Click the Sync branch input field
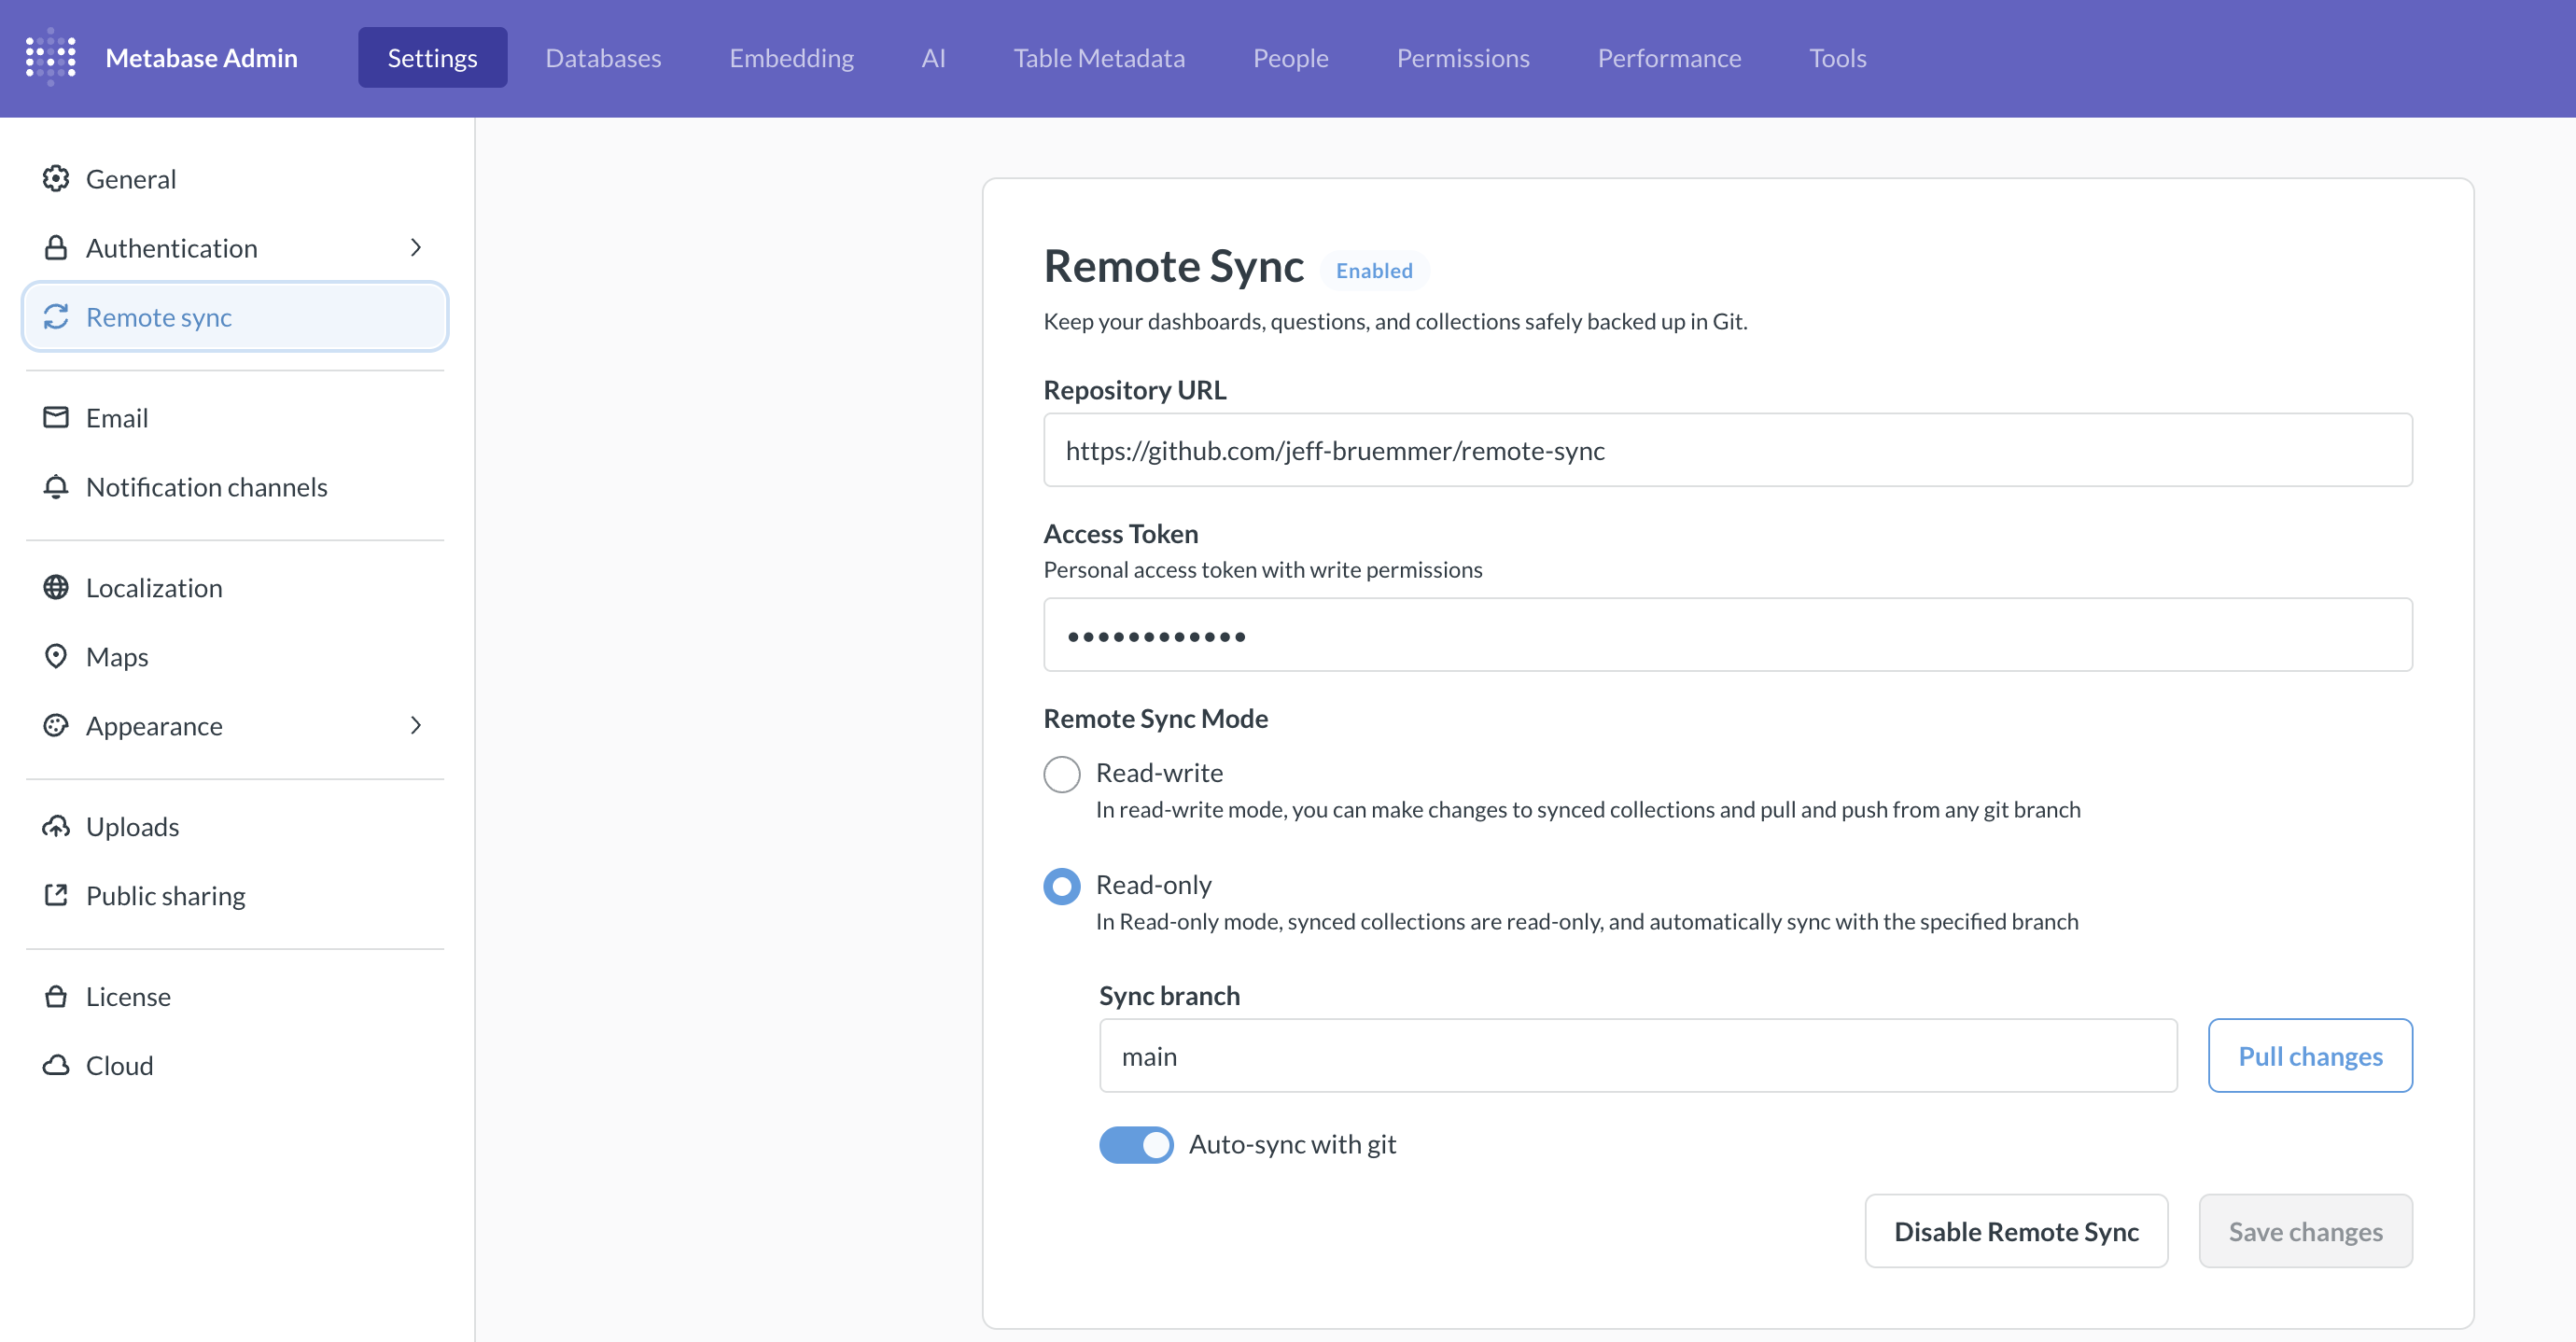 (x=1637, y=1057)
